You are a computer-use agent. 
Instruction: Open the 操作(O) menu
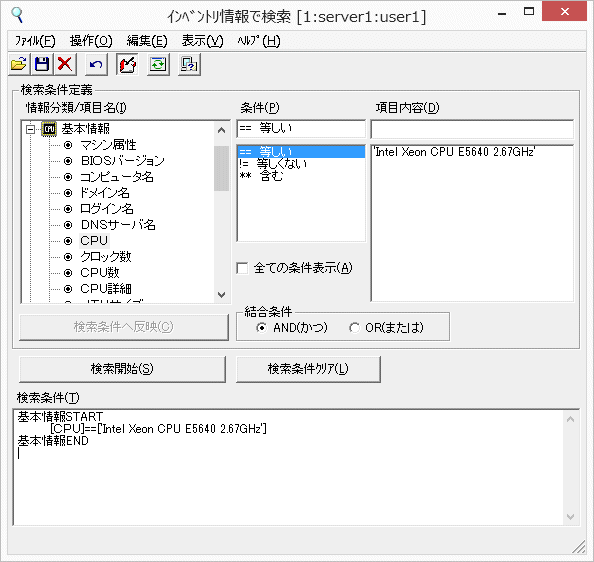point(91,41)
